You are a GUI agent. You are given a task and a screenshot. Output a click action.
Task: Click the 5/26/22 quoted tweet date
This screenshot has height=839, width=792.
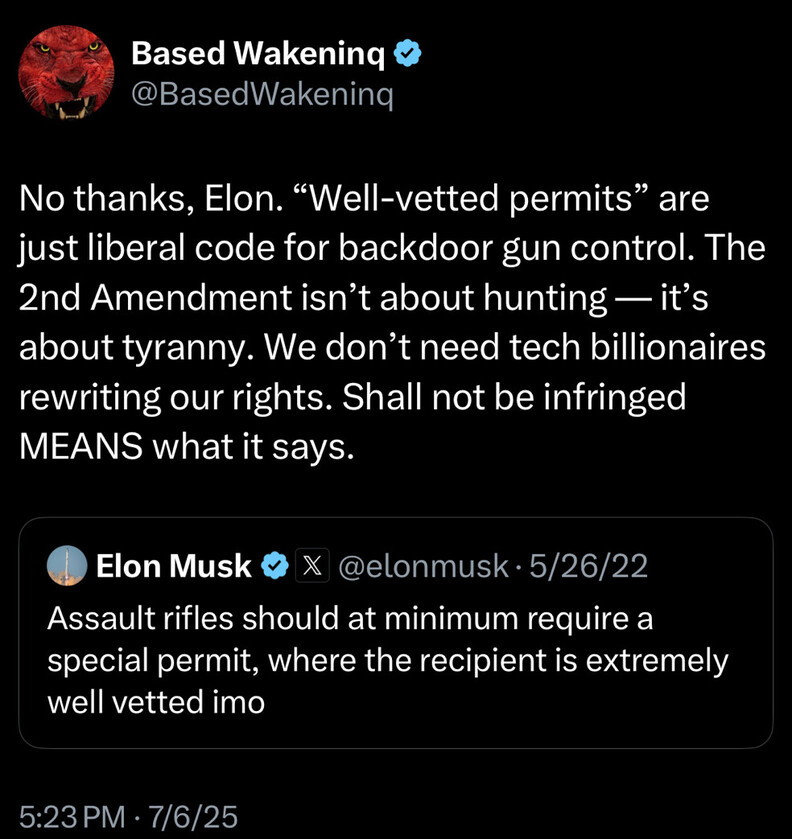(x=589, y=567)
